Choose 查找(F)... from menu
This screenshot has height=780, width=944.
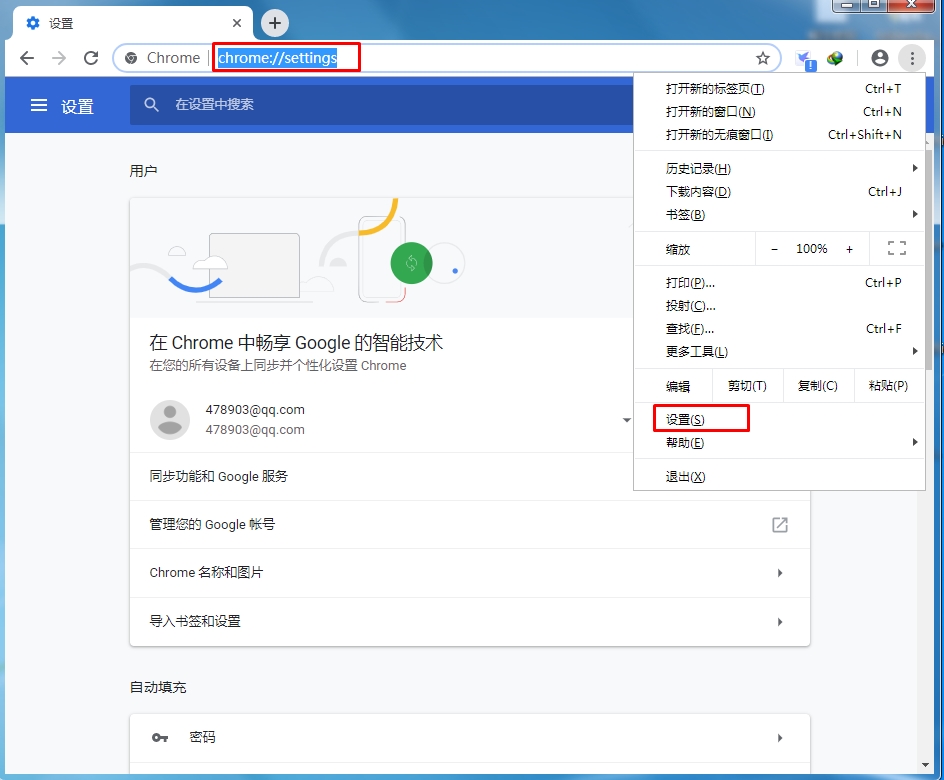(x=780, y=329)
